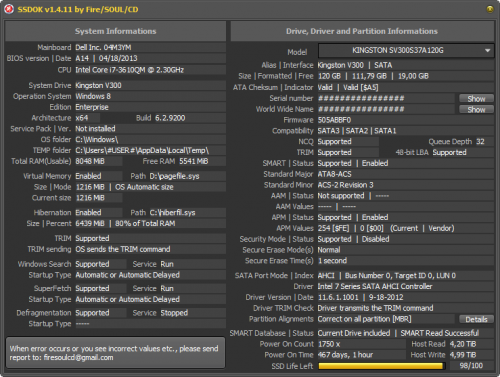The width and height of the screenshot is (500, 377).
Task: Click Driver value Intel 7 Series SATA AHCI Controller
Action: coord(375,287)
